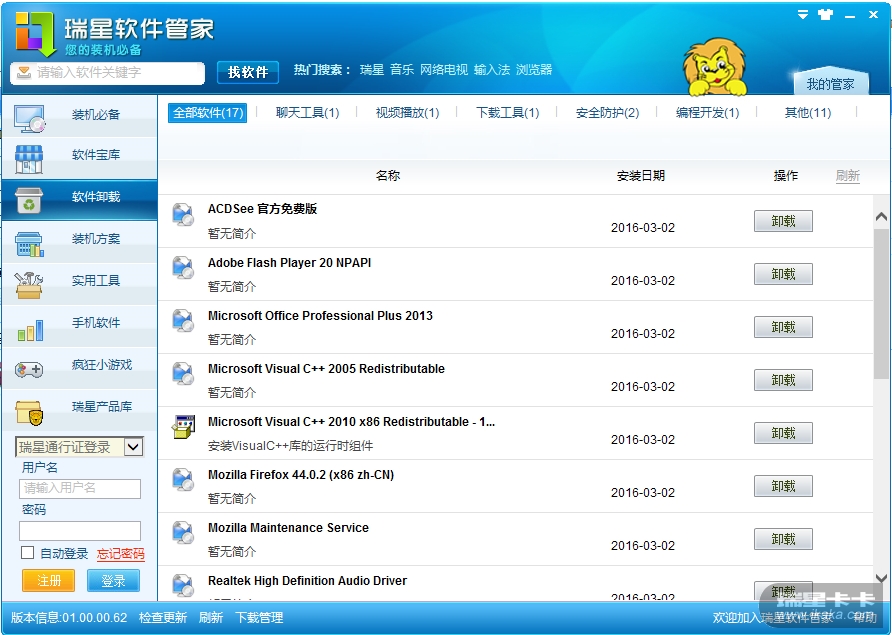Search hot keyword 输入法

pos(492,69)
